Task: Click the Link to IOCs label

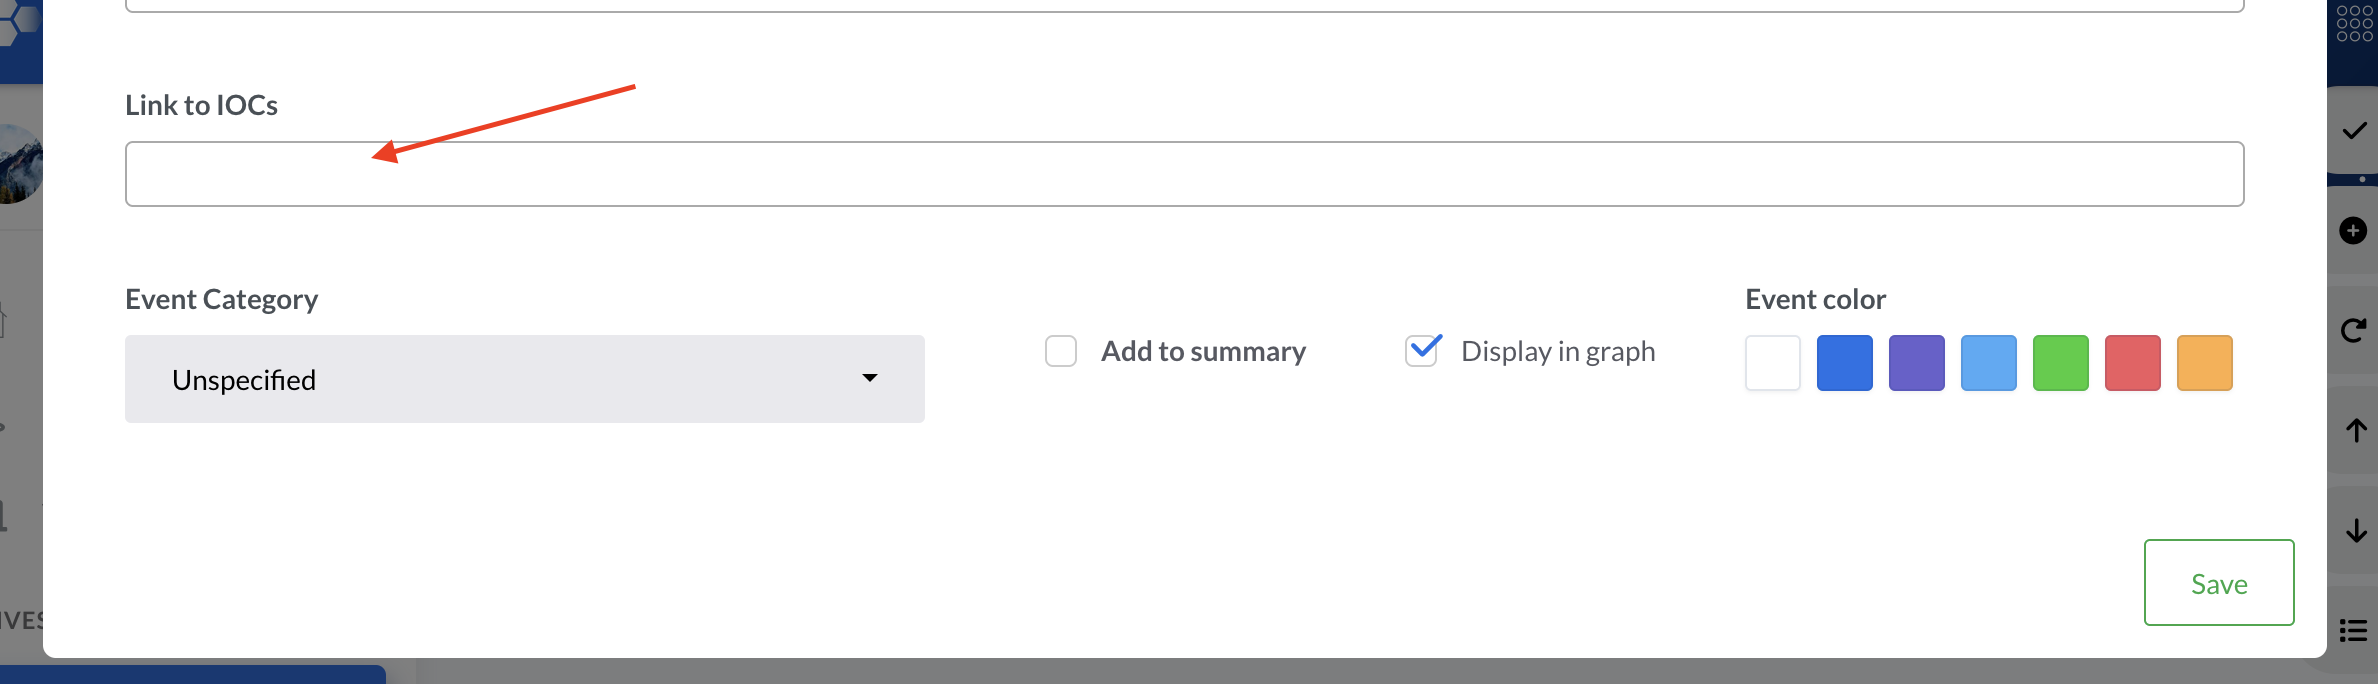Action: (201, 104)
